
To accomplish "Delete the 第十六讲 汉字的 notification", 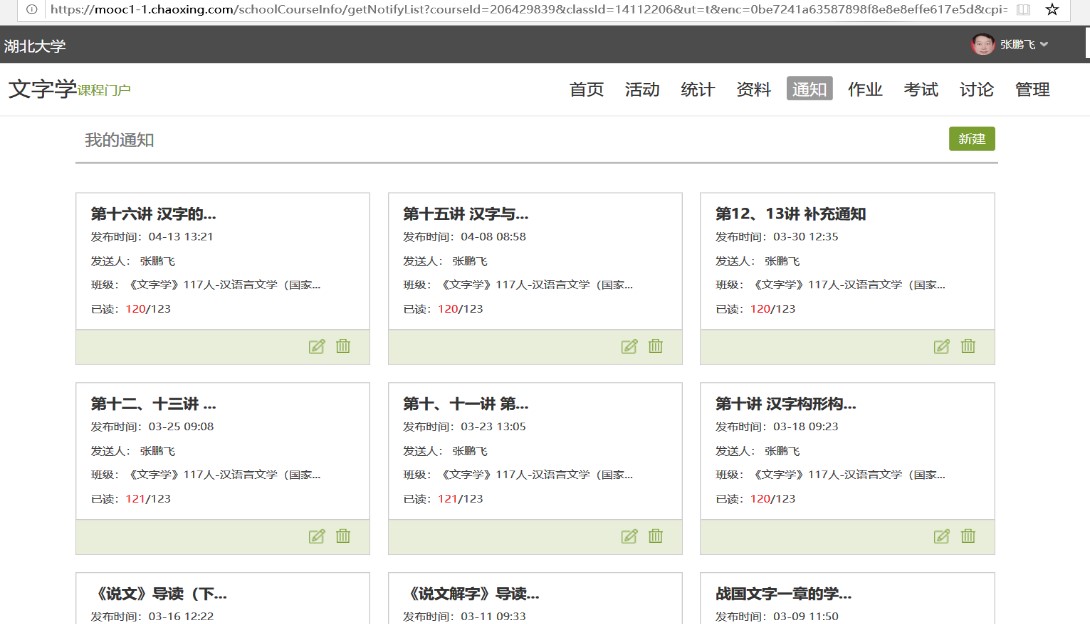I will pos(343,347).
